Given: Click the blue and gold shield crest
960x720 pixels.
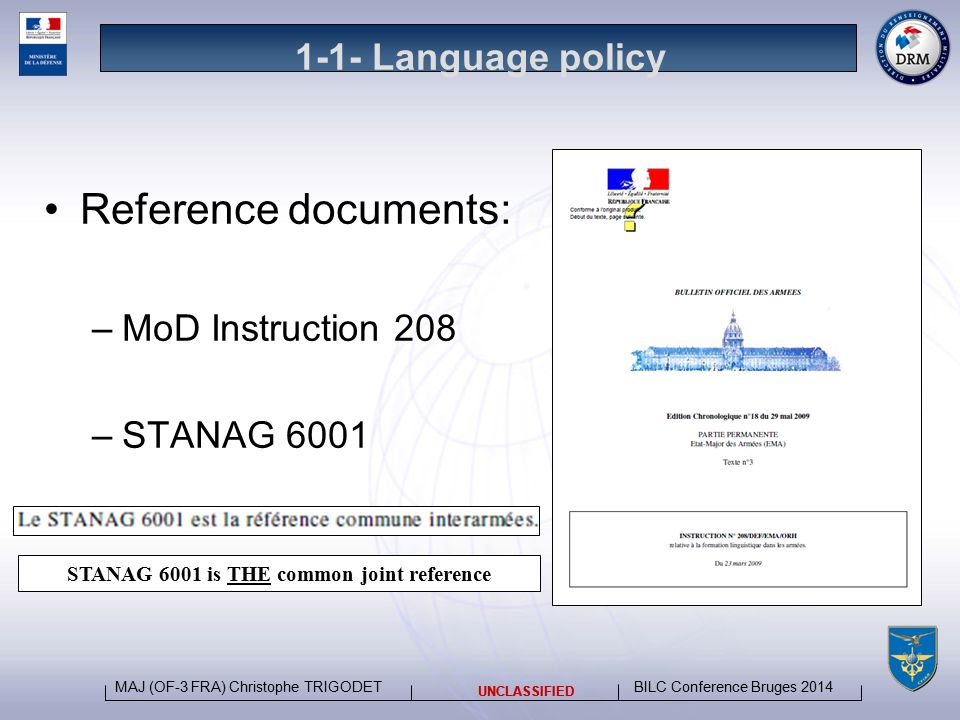Looking at the screenshot, I should pyautogui.click(x=913, y=658).
